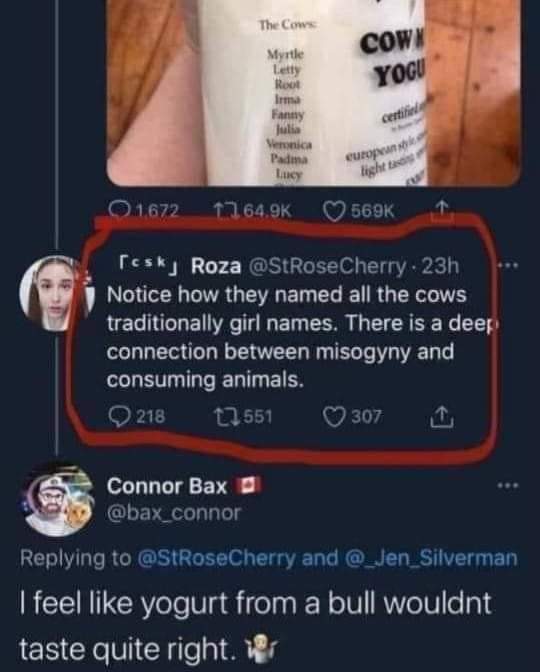Open Roza's tweet text about cow names

click(300, 337)
